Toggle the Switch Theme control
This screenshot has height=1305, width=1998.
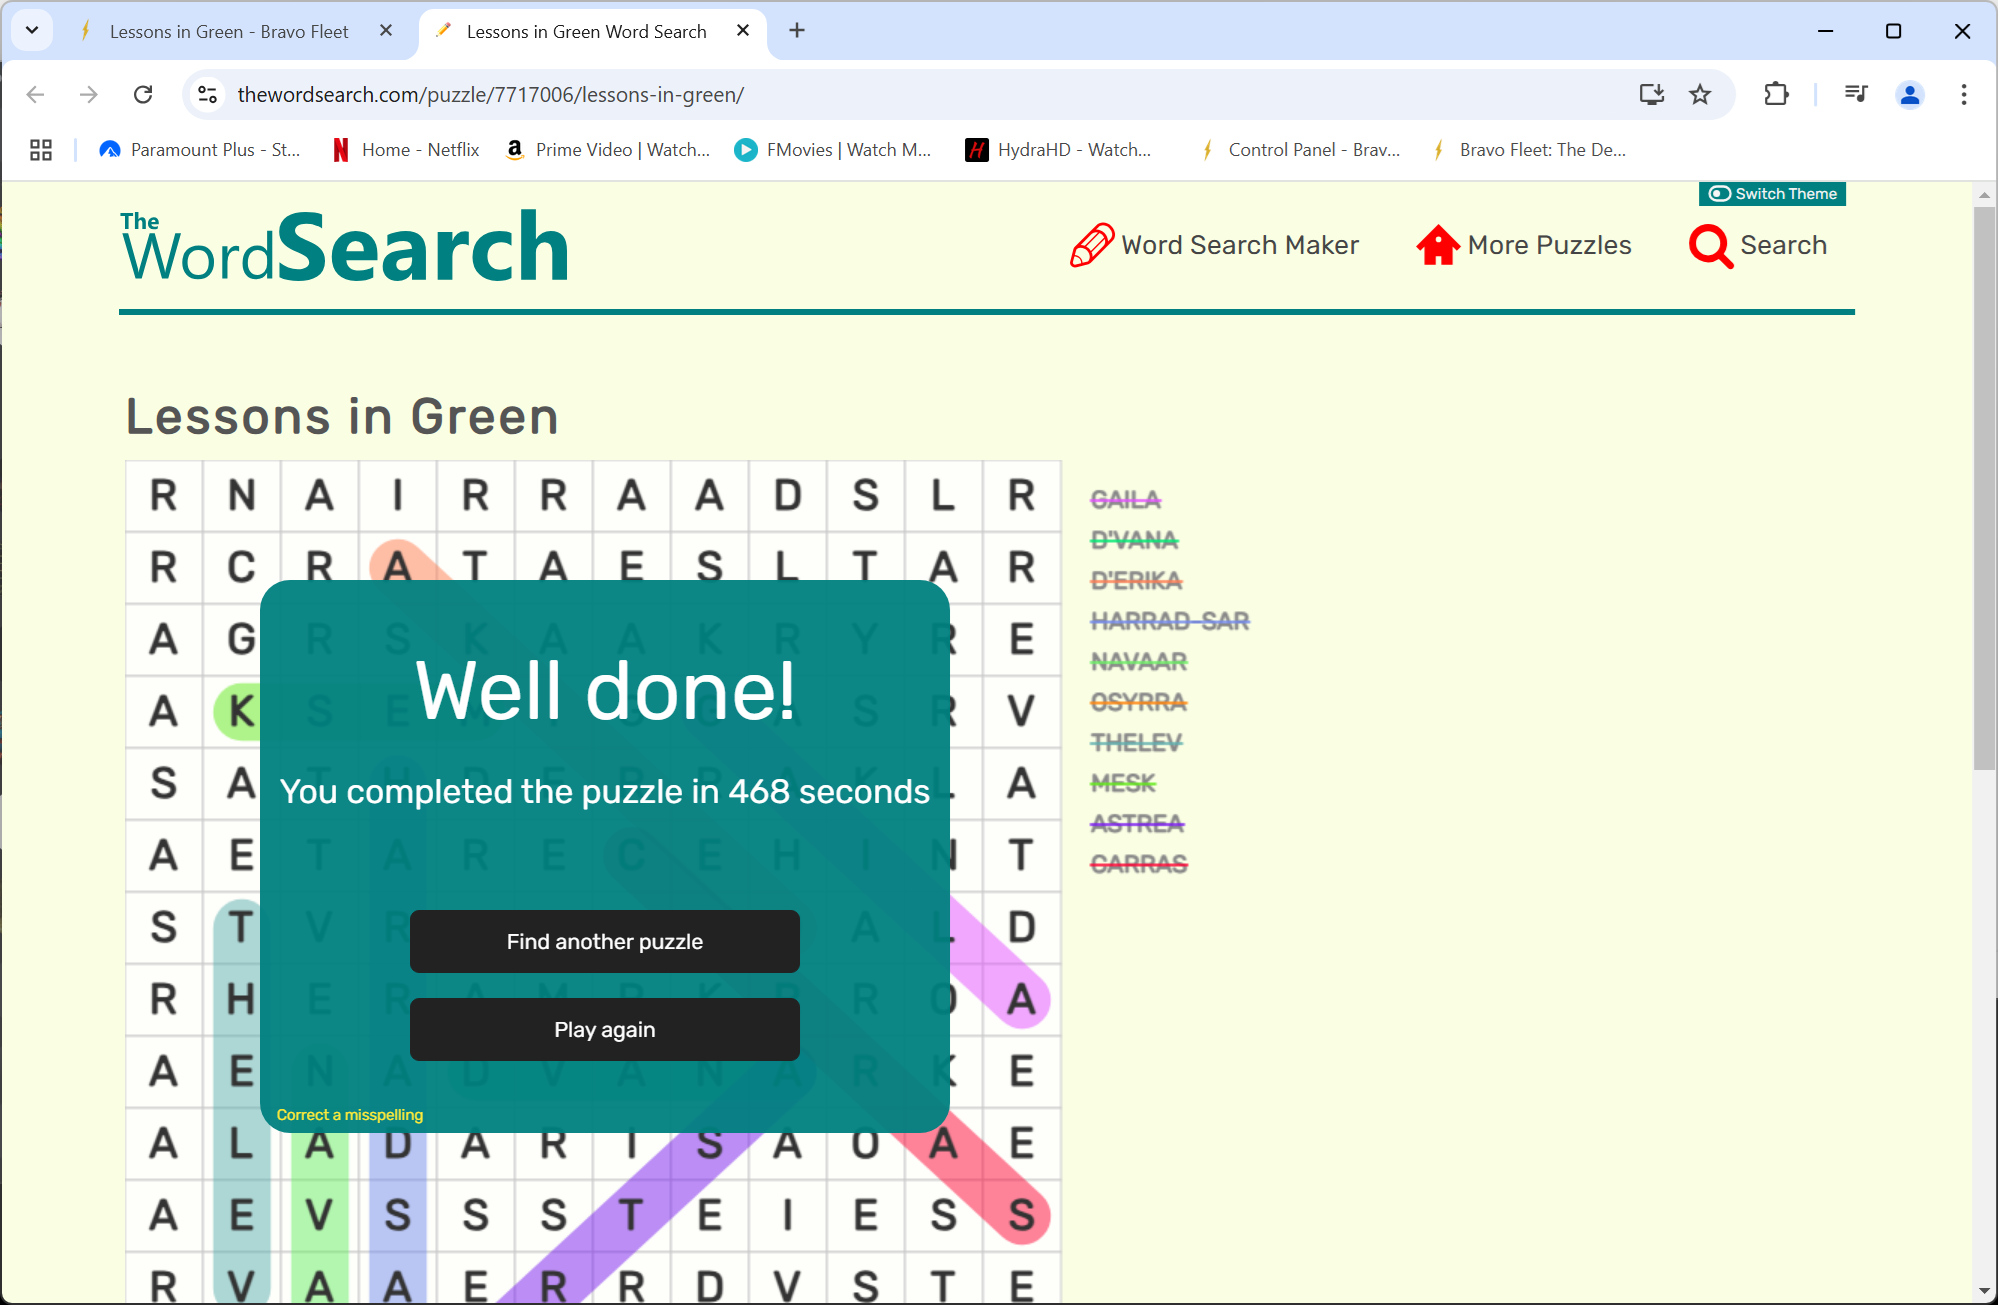(x=1772, y=194)
